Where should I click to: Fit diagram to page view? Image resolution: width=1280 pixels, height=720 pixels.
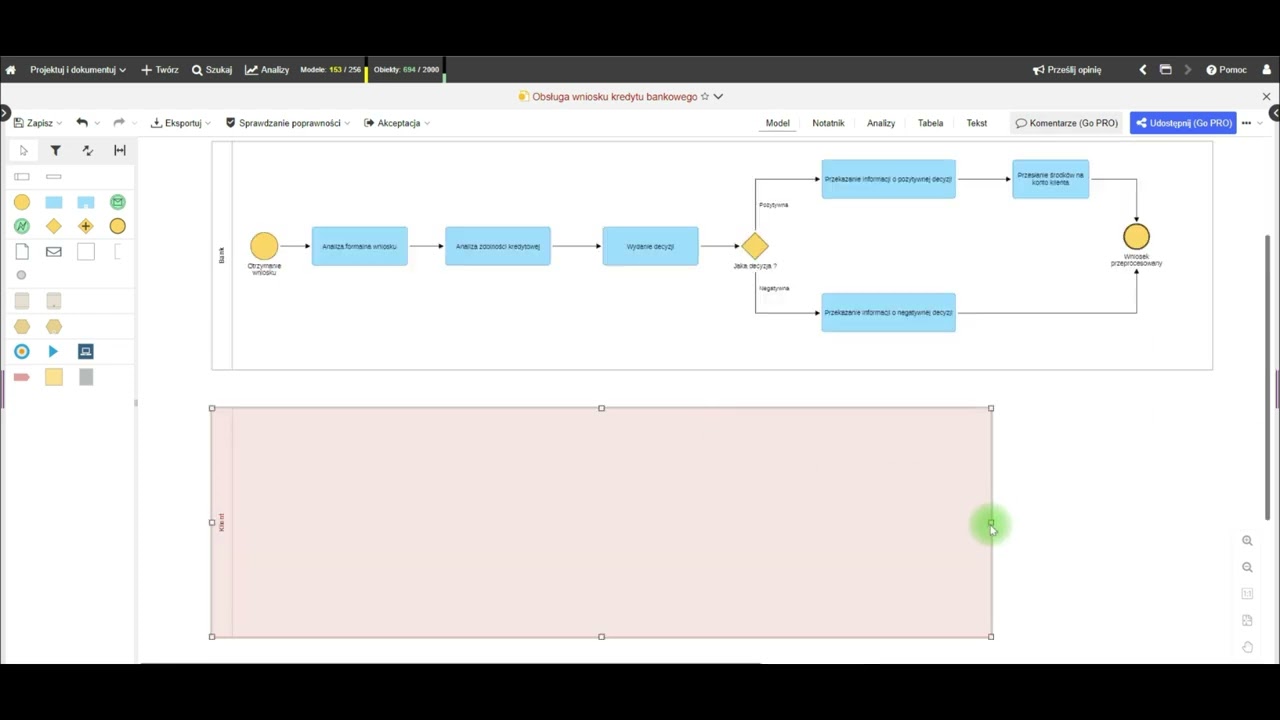point(1247,621)
